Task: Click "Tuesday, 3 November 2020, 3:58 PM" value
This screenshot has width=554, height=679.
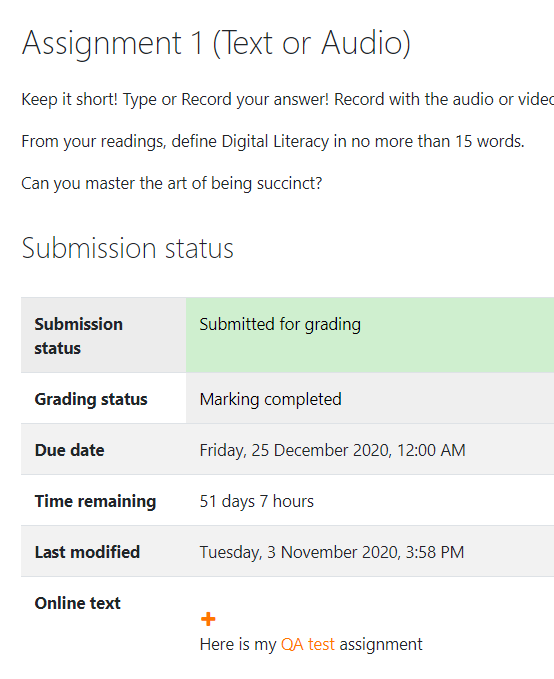Action: pos(332,553)
